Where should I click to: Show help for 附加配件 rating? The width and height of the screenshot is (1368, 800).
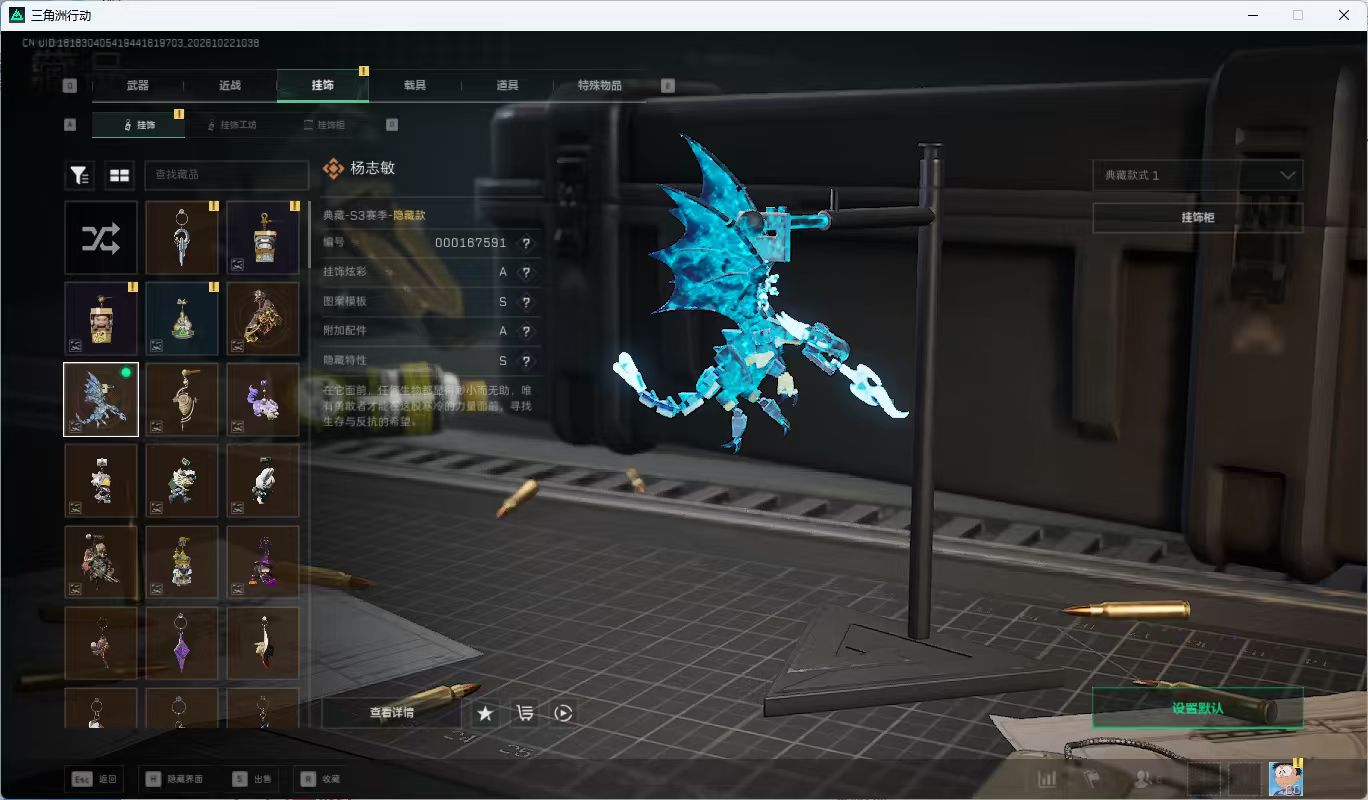(526, 331)
